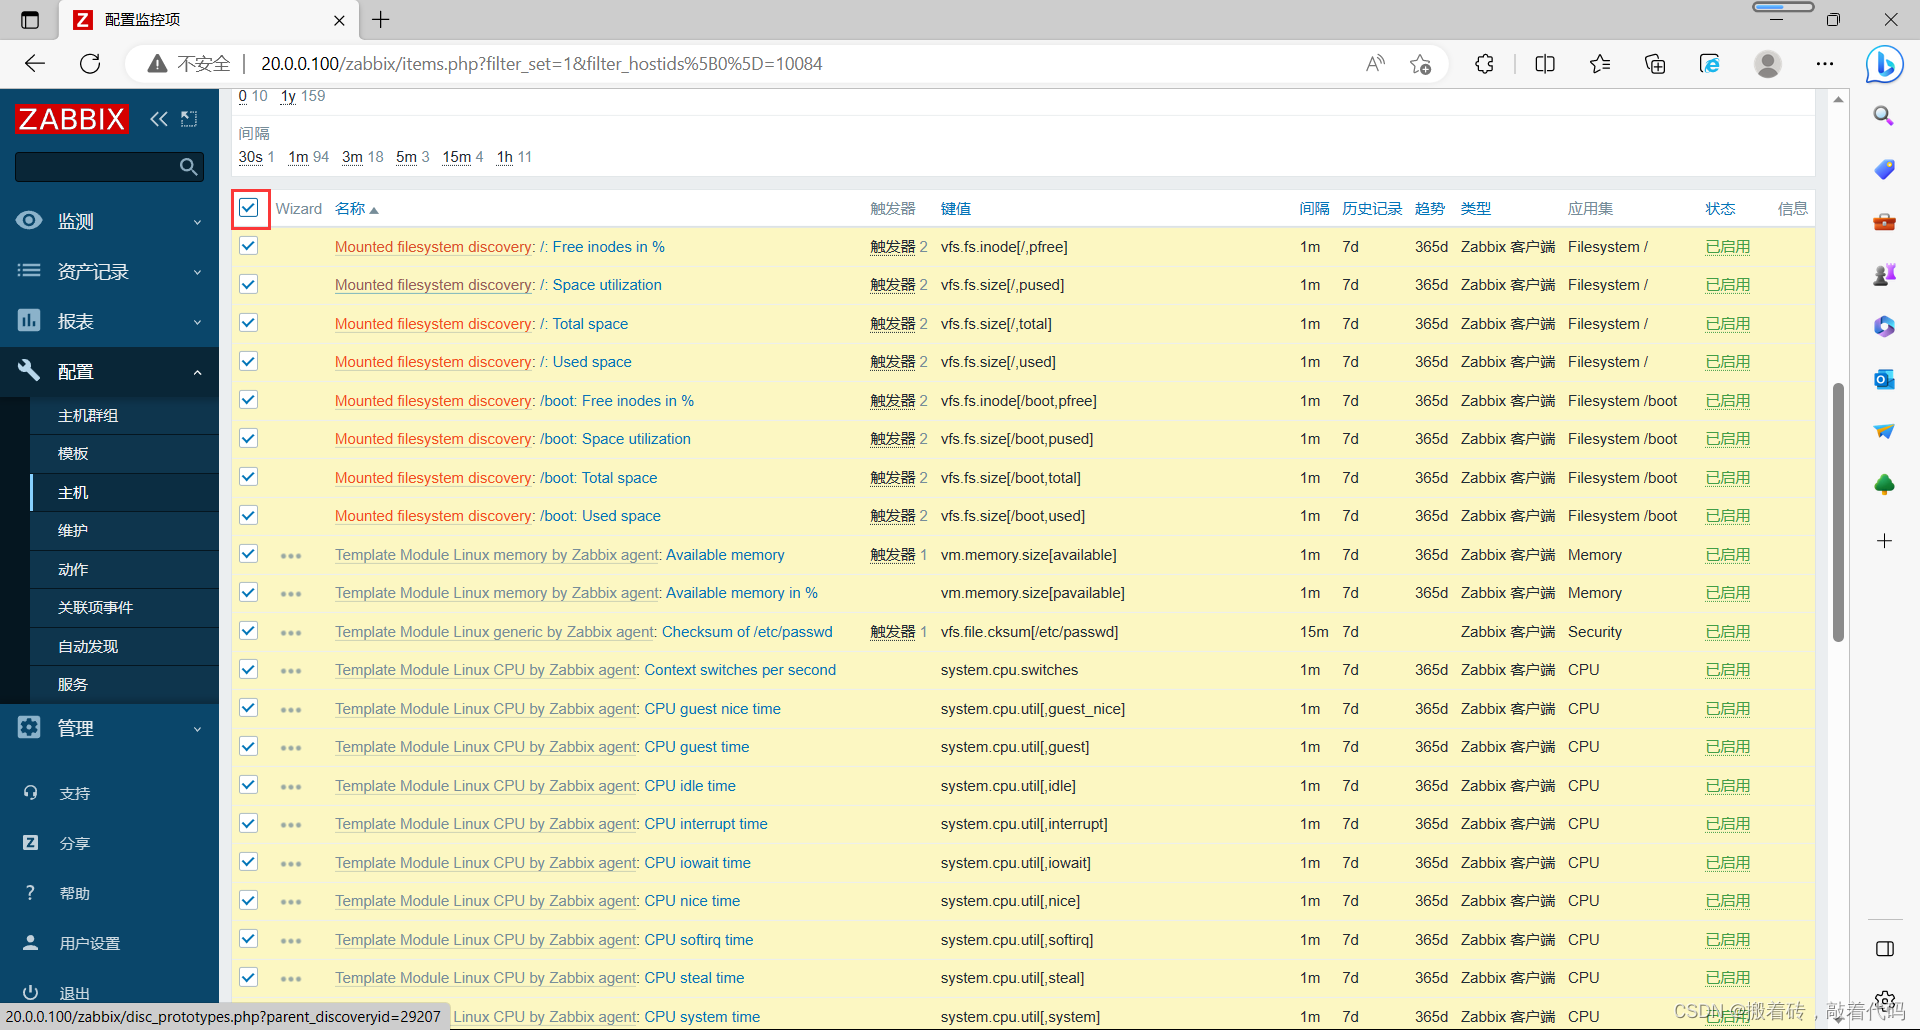Expand the 管理 administration menu
The width and height of the screenshot is (1920, 1030).
pyautogui.click(x=109, y=728)
